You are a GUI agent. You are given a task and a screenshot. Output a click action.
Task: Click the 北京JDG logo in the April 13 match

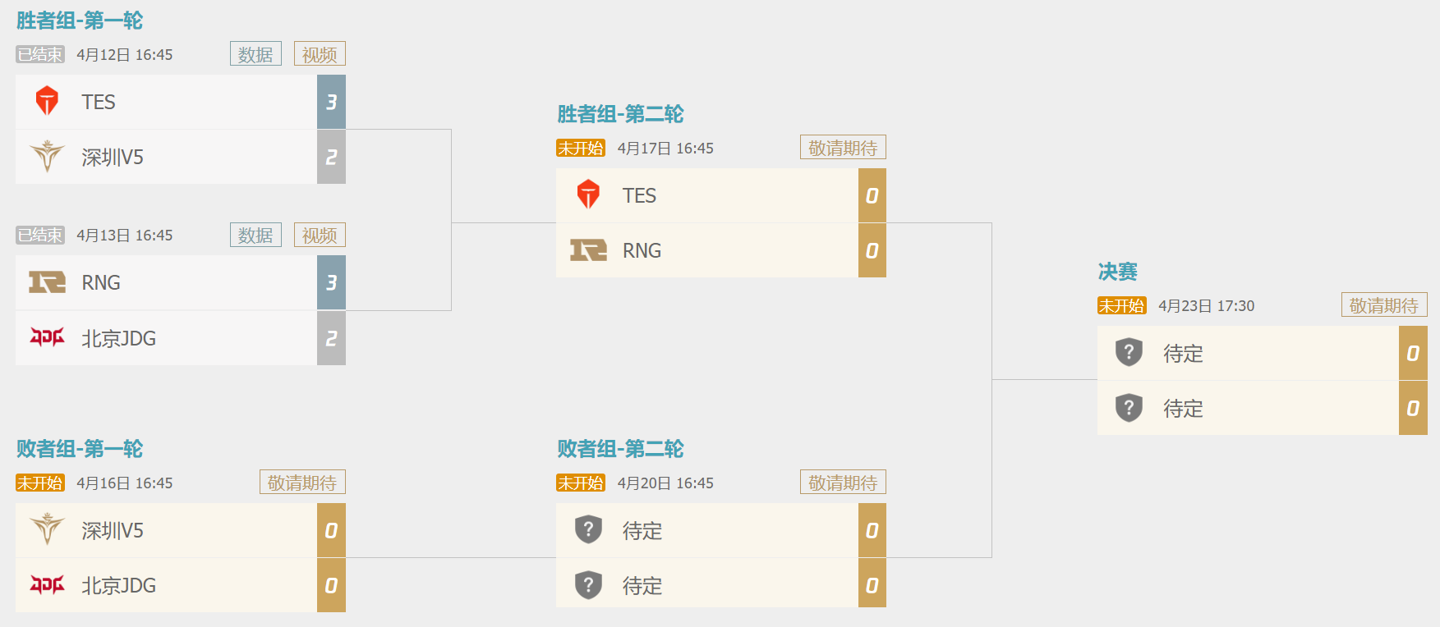click(x=47, y=338)
